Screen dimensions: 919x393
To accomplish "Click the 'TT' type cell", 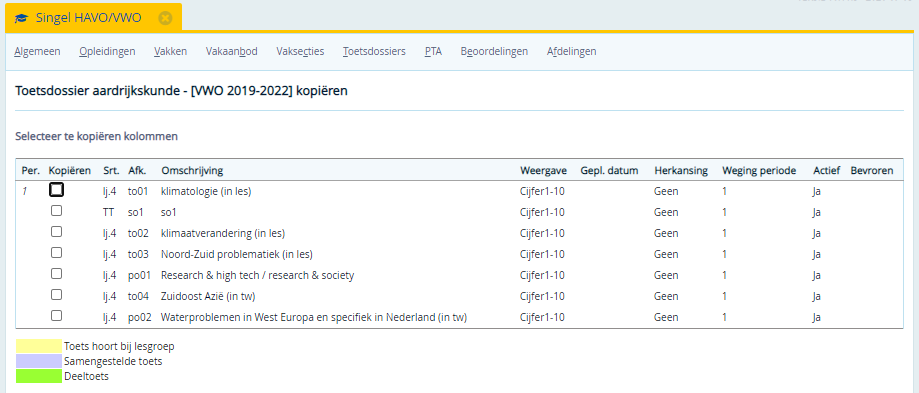I will pos(108,212).
